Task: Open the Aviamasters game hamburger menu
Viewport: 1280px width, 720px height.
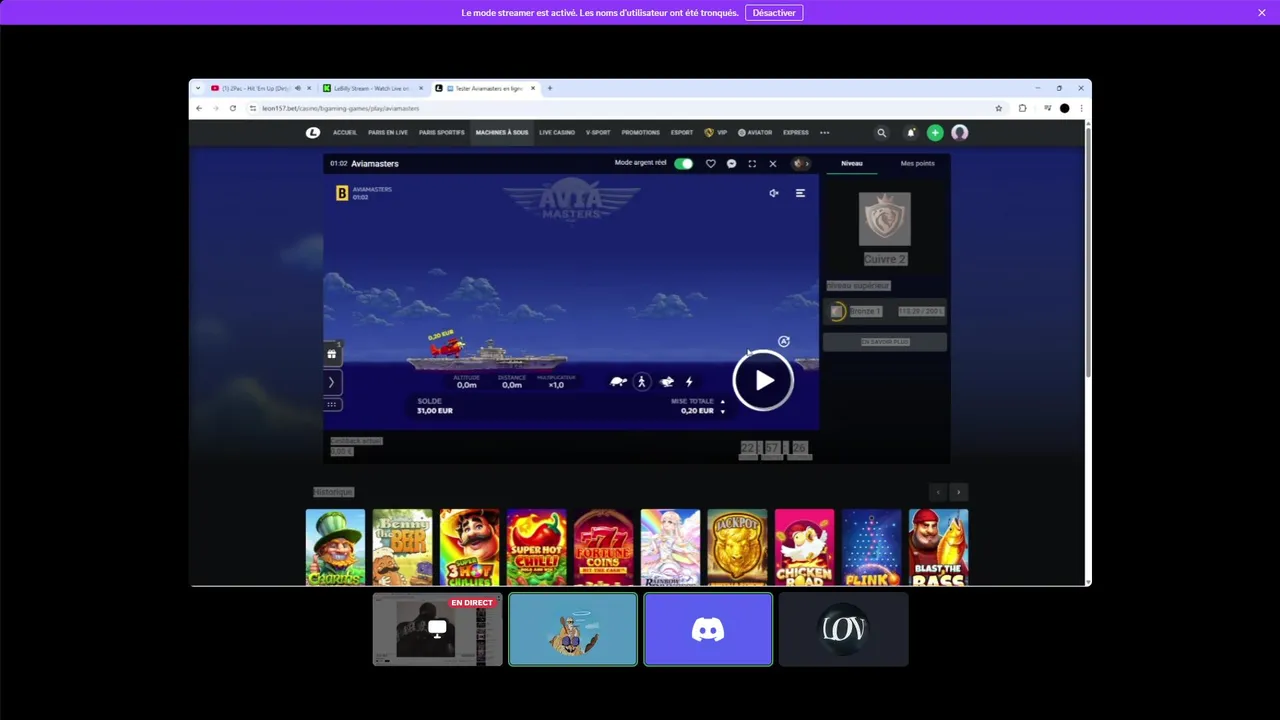Action: (800, 193)
